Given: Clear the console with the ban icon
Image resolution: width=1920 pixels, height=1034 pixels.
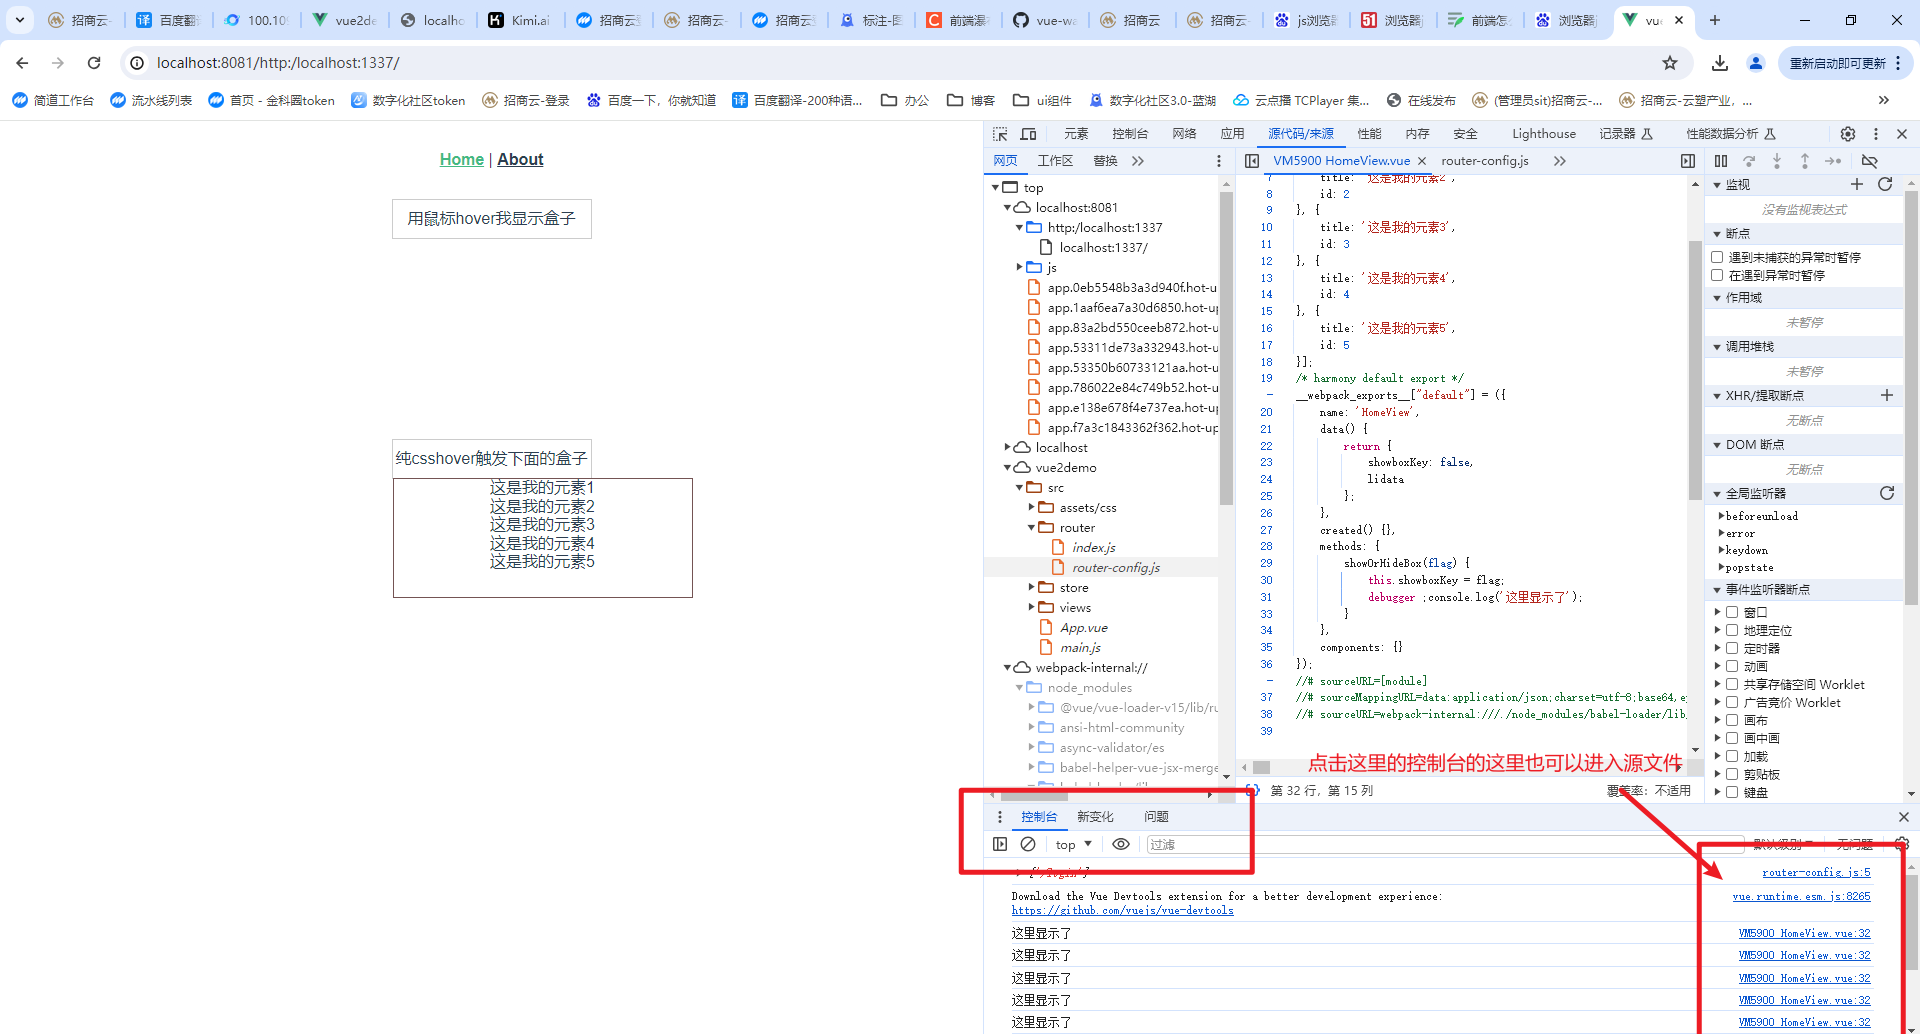Looking at the screenshot, I should 1028,844.
